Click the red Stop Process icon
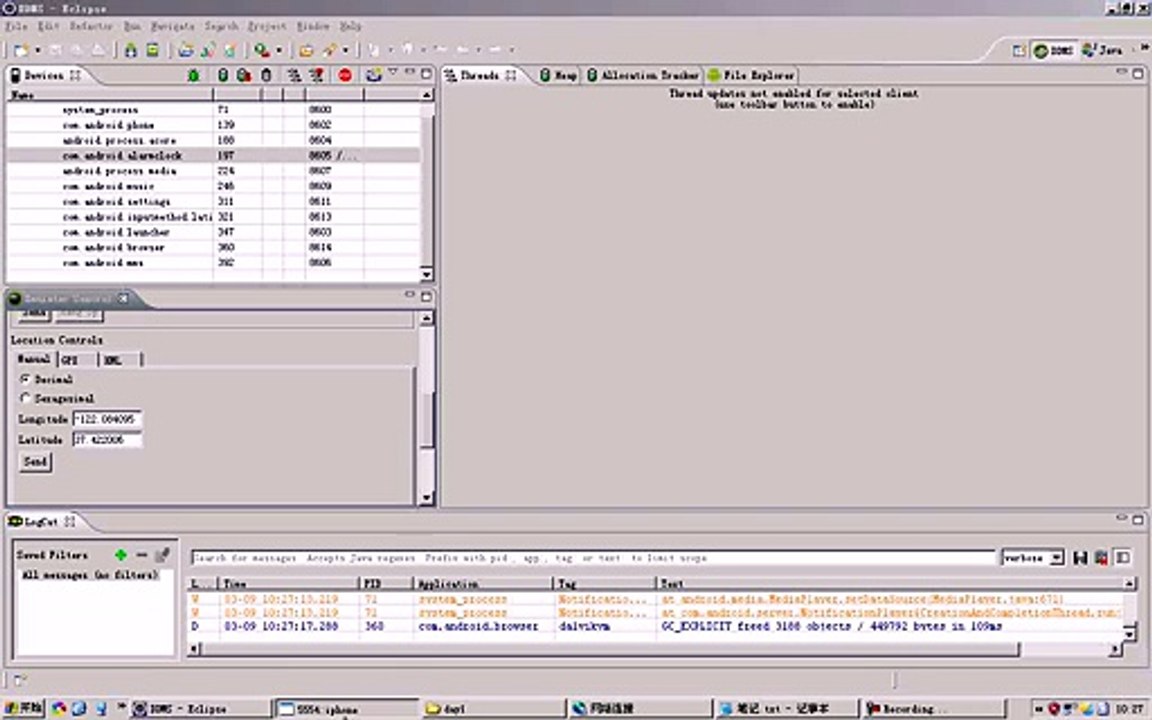Screen dimensions: 1152x720 [345, 75]
